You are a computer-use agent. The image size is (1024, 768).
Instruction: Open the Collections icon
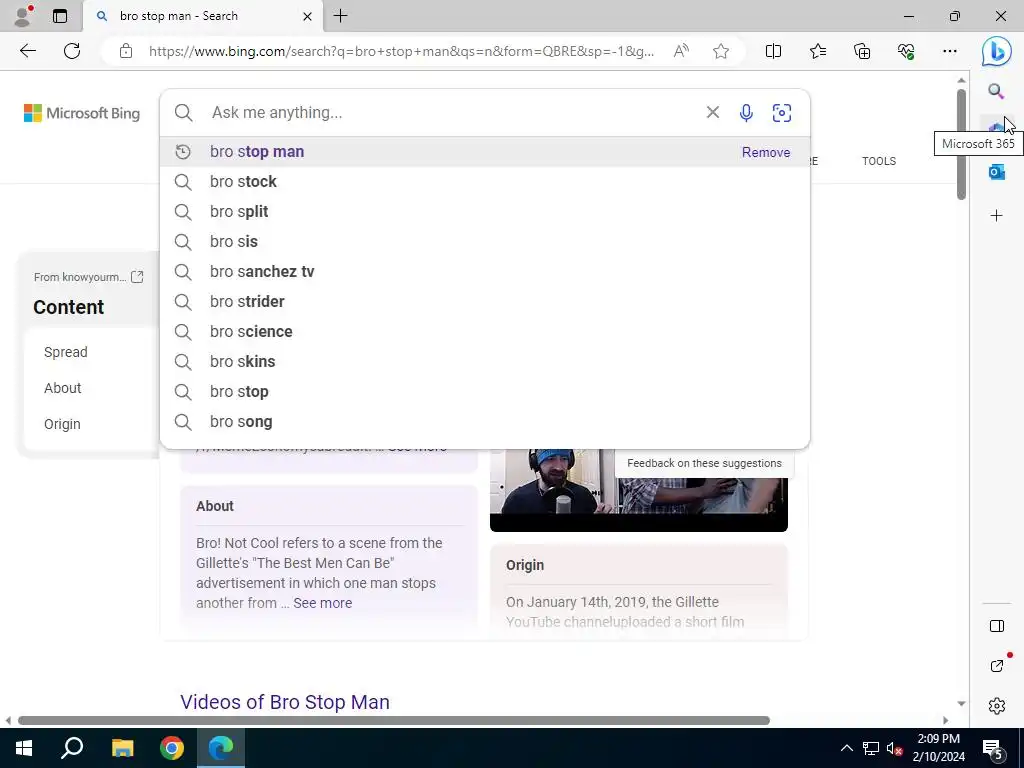(x=862, y=51)
